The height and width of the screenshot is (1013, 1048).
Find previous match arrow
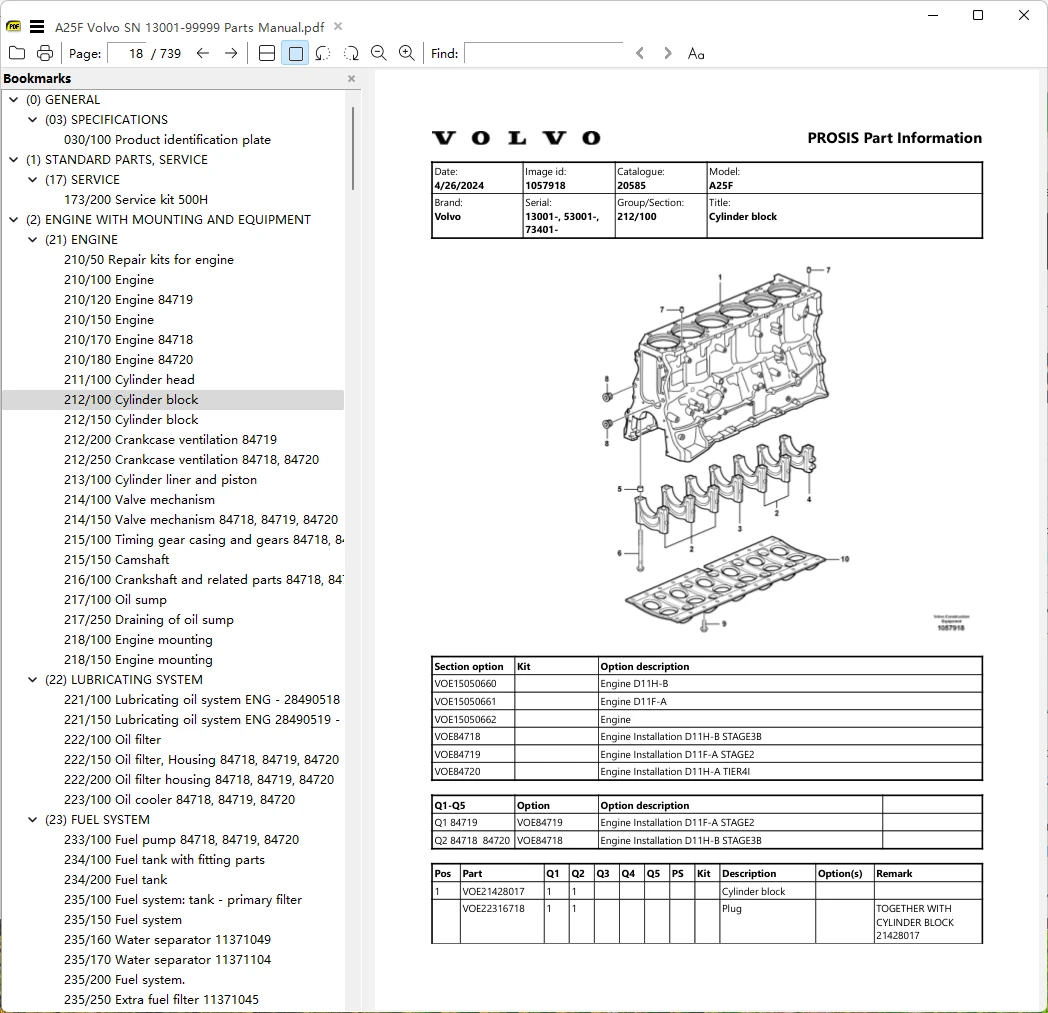pos(640,53)
